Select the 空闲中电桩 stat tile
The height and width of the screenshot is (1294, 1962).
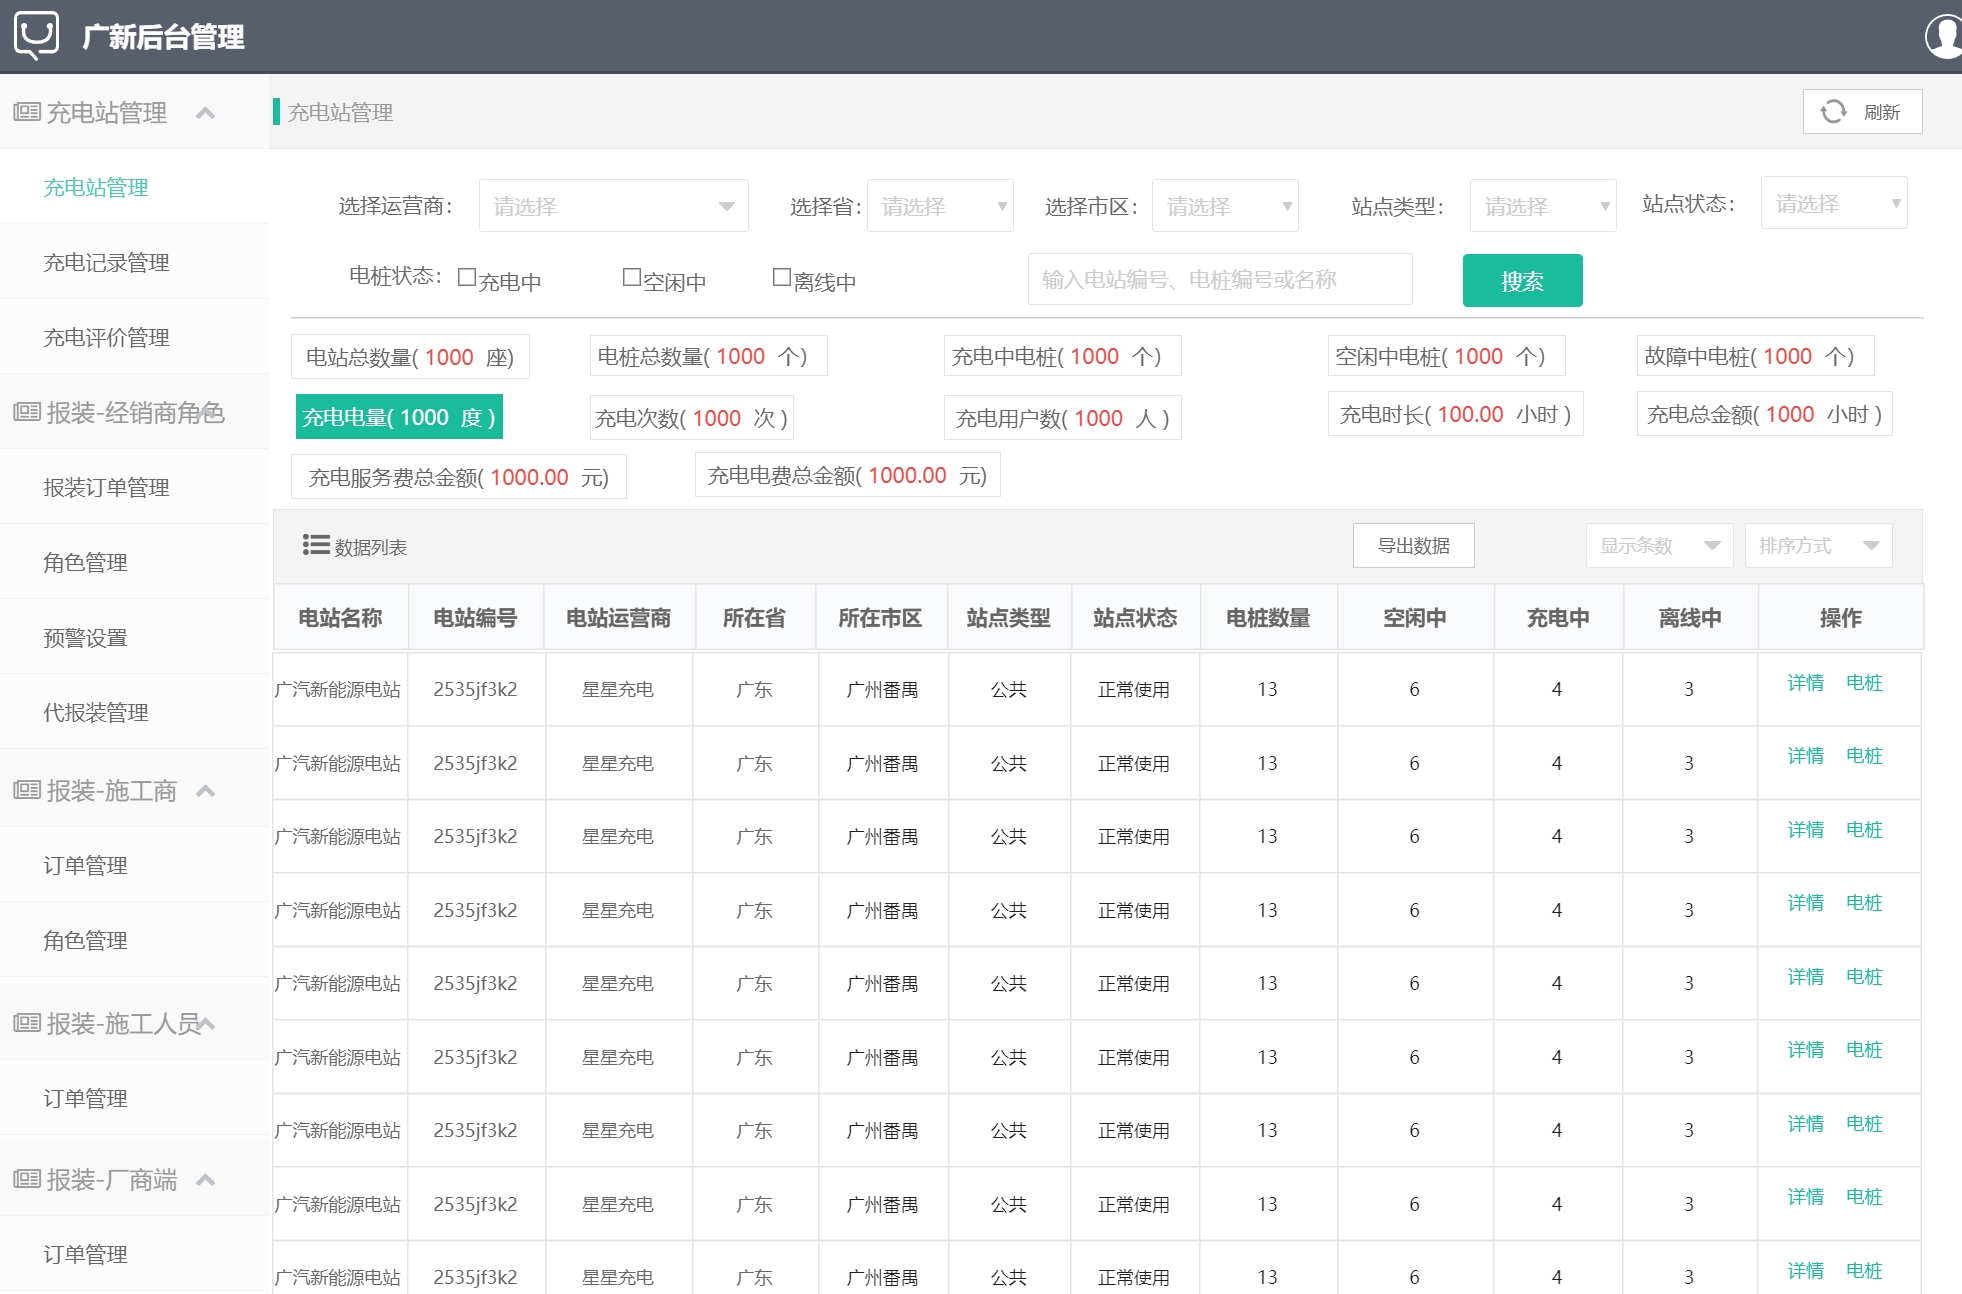tap(1446, 356)
